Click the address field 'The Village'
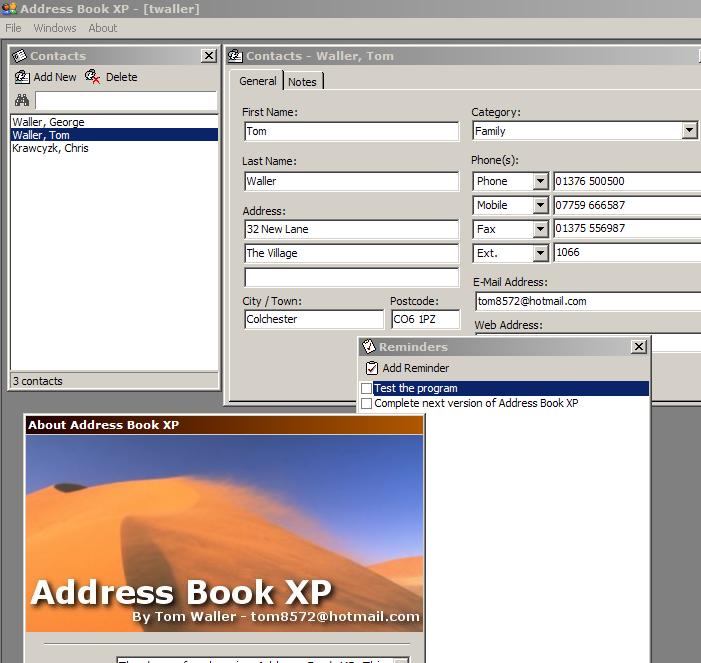Screen dimensions: 701x663 click(x=351, y=253)
